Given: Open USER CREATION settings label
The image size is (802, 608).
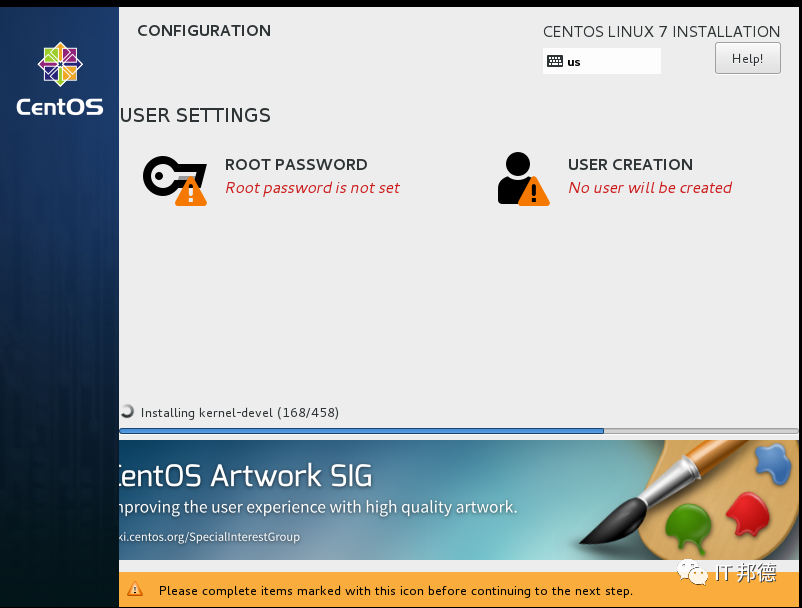Looking at the screenshot, I should pos(630,165).
